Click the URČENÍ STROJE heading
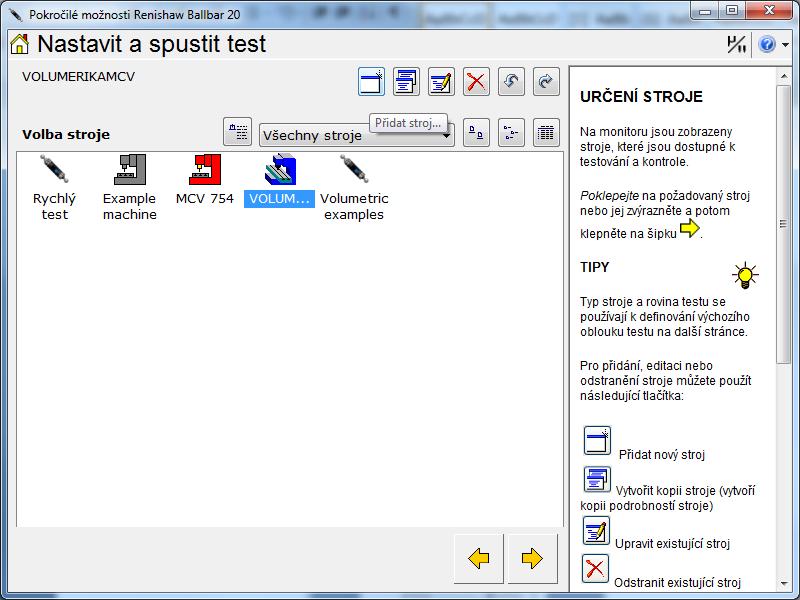Screen dimensions: 800x600 641,96
